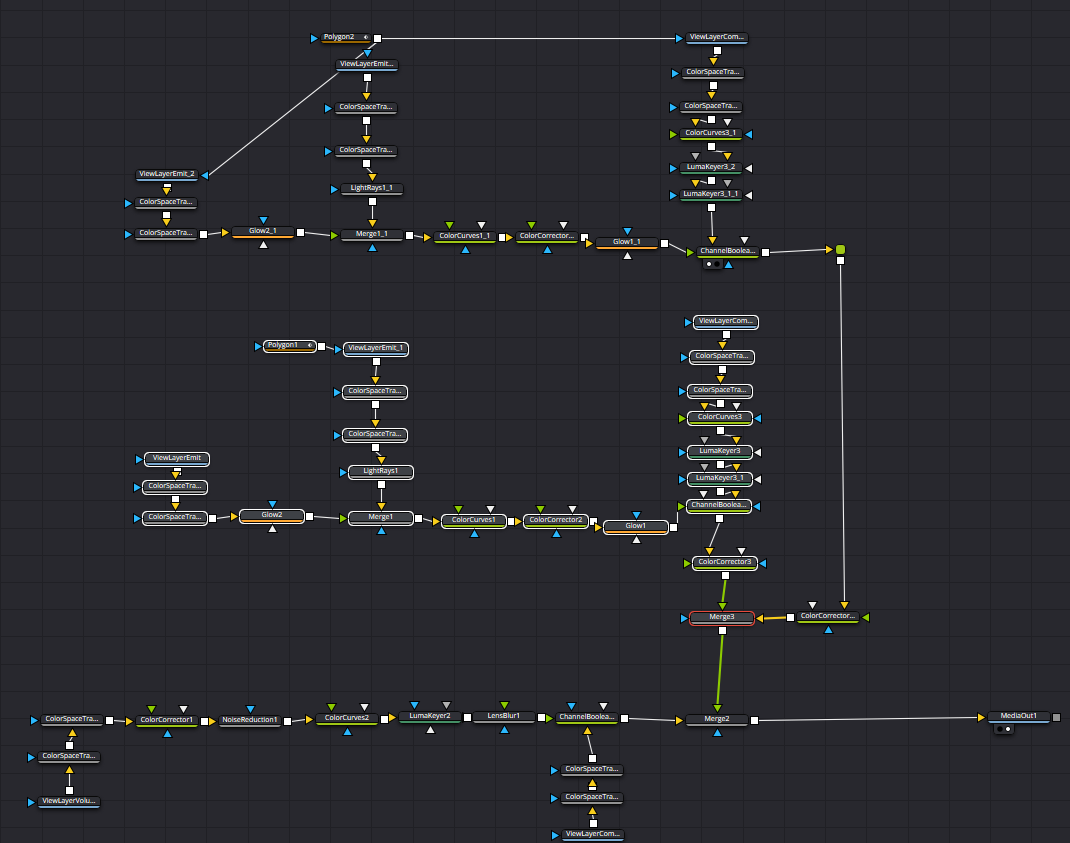Select the ViewLayerVolu... node
The image size is (1070, 843).
(x=69, y=802)
